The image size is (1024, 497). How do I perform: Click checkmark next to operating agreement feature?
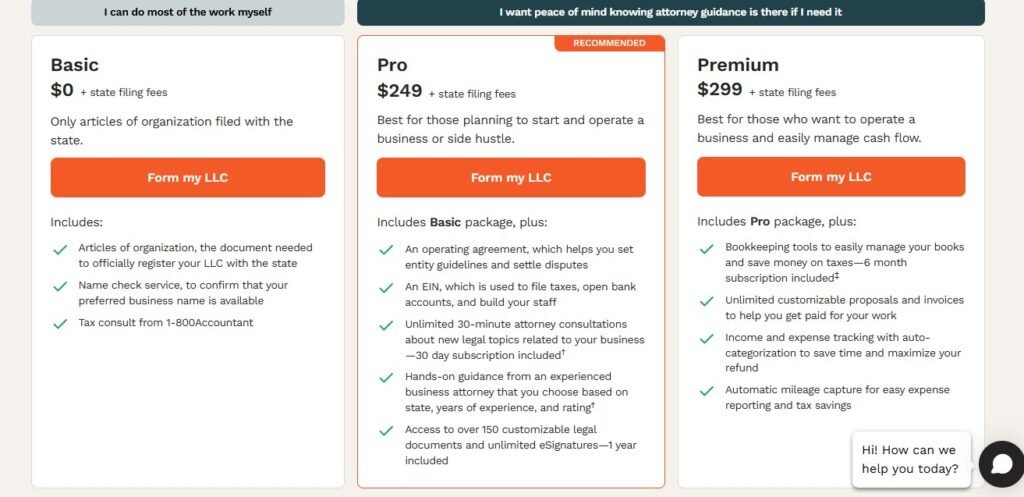(x=386, y=250)
